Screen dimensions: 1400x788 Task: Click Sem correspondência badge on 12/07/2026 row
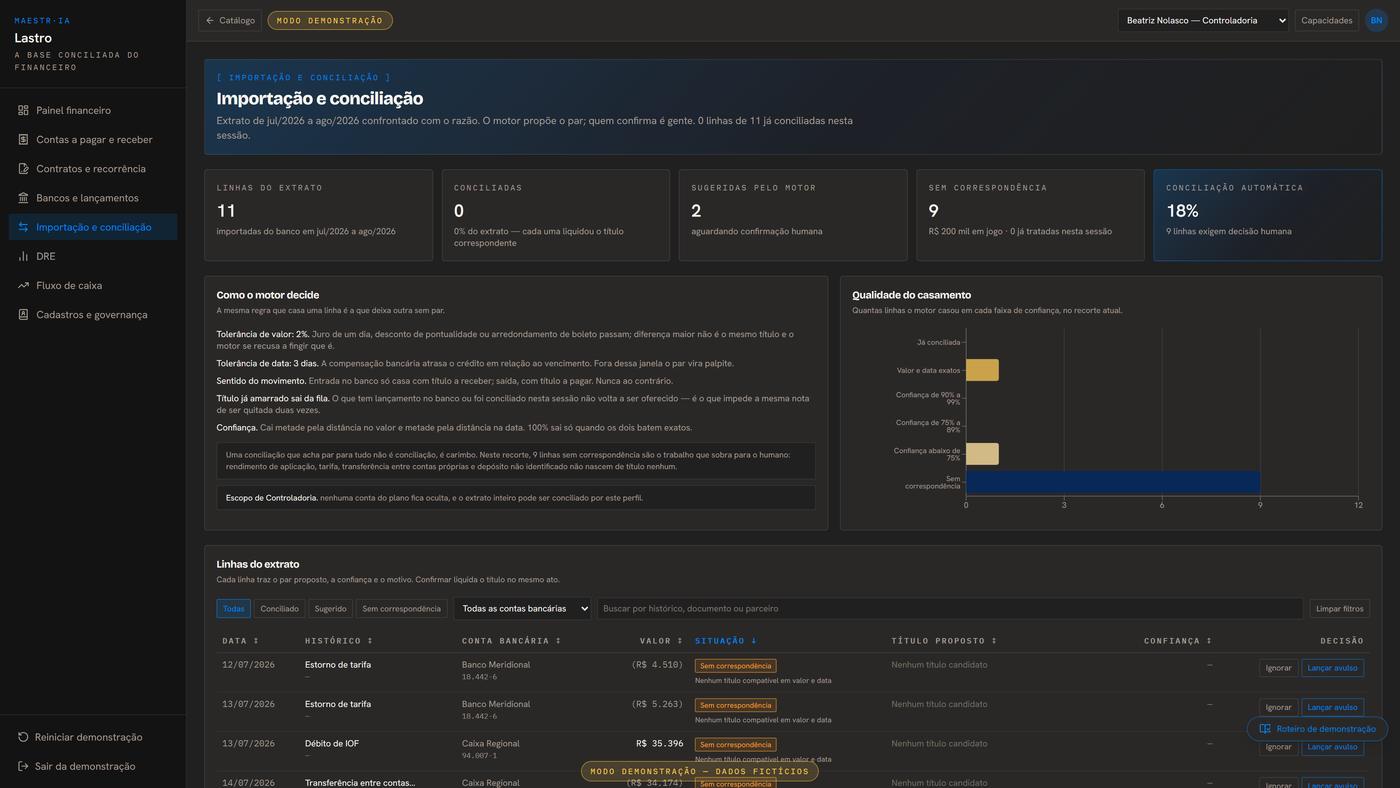coord(735,666)
